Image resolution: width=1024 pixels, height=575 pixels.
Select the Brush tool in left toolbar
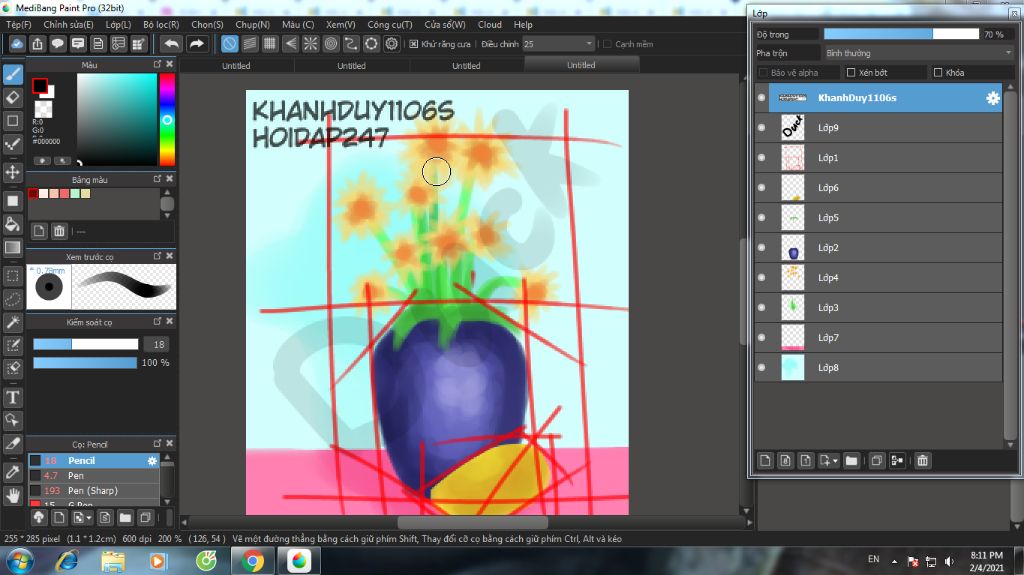coord(12,74)
